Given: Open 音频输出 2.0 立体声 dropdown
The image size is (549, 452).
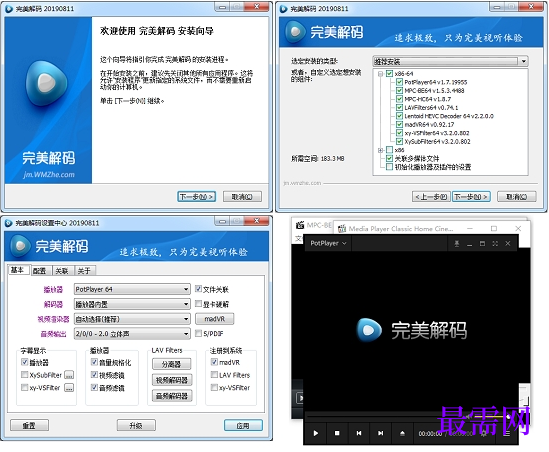Looking at the screenshot, I should click(132, 333).
